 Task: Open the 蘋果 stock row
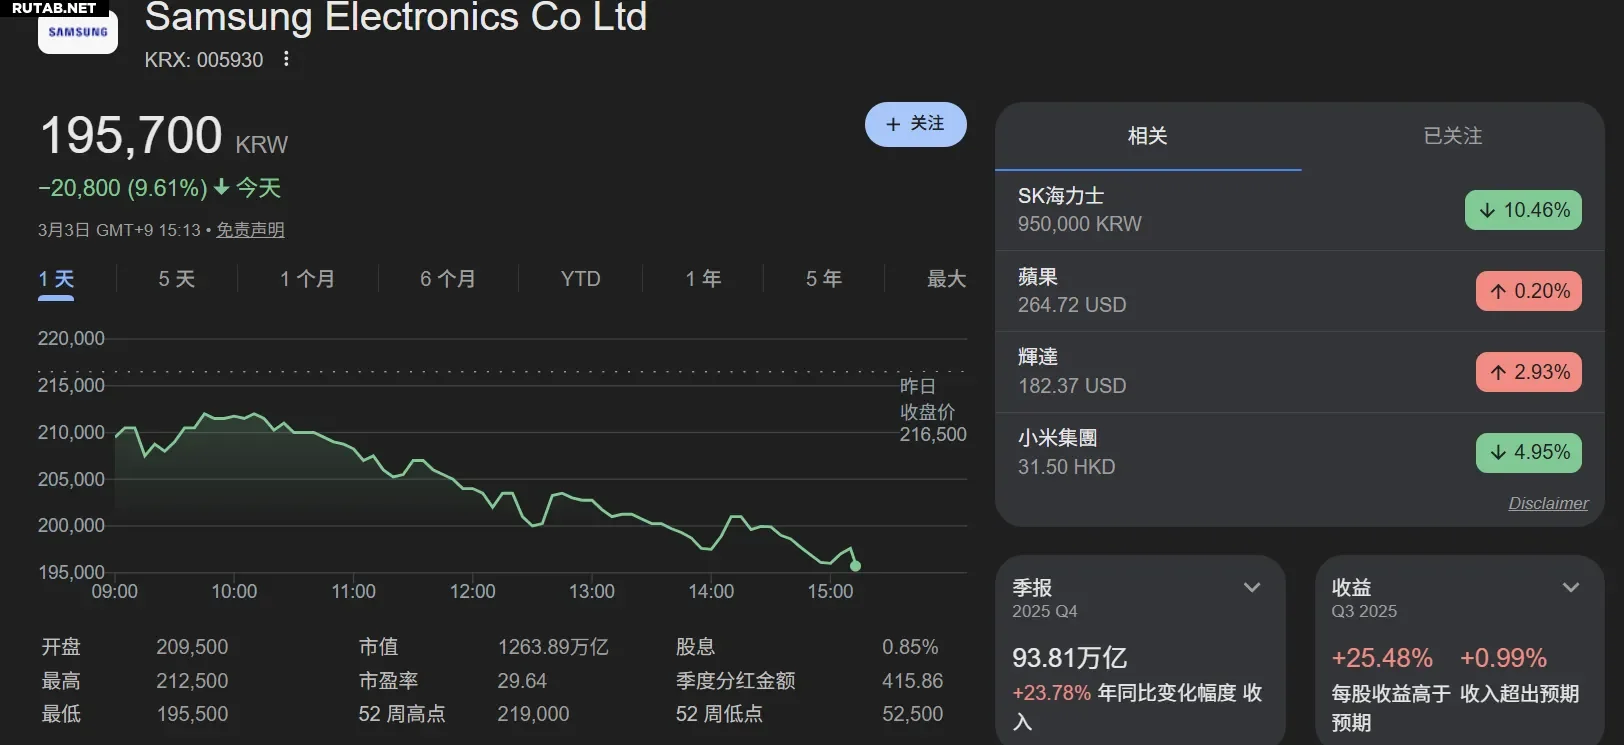1300,291
